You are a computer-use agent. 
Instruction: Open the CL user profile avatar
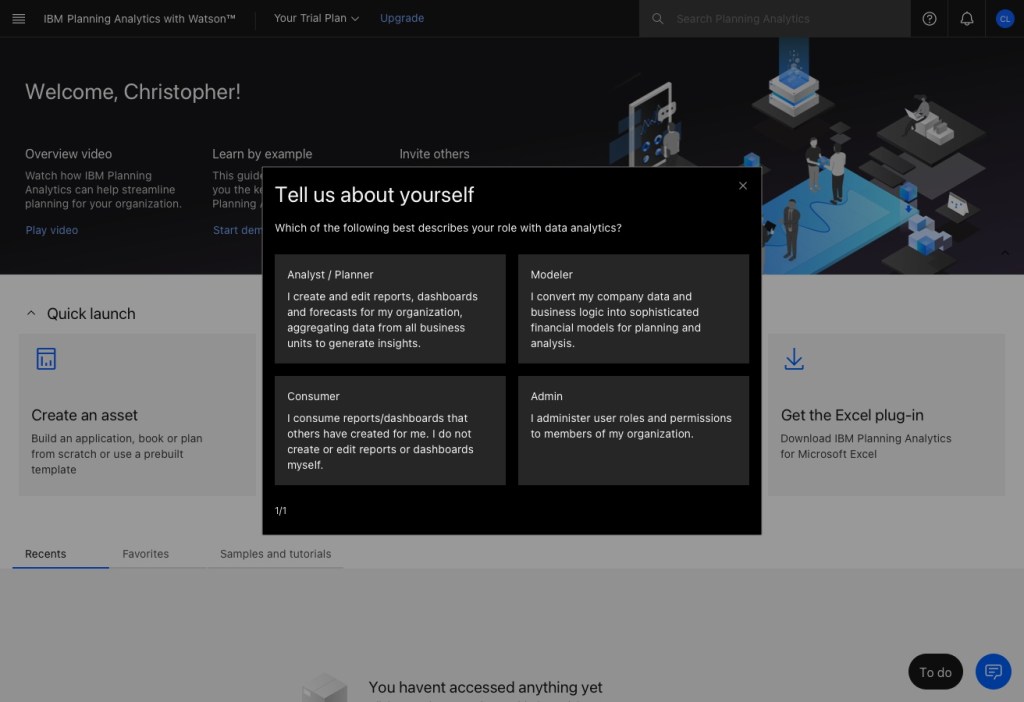click(x=1005, y=18)
